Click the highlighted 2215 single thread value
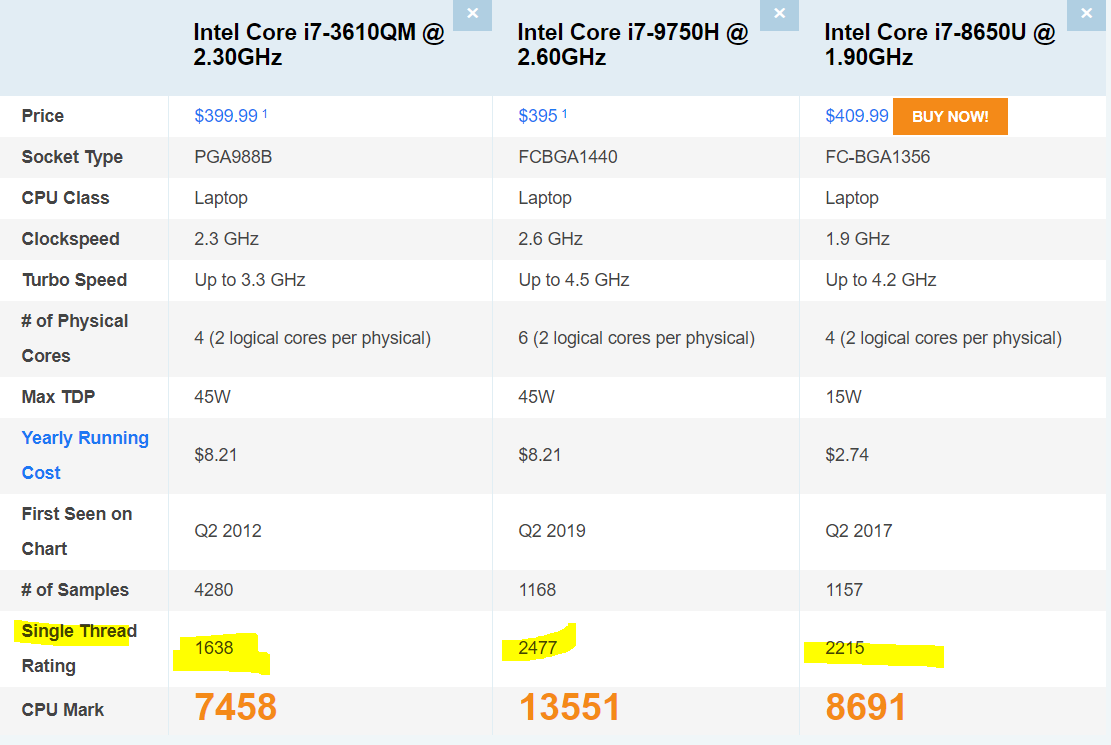The height and width of the screenshot is (745, 1111). 844,648
